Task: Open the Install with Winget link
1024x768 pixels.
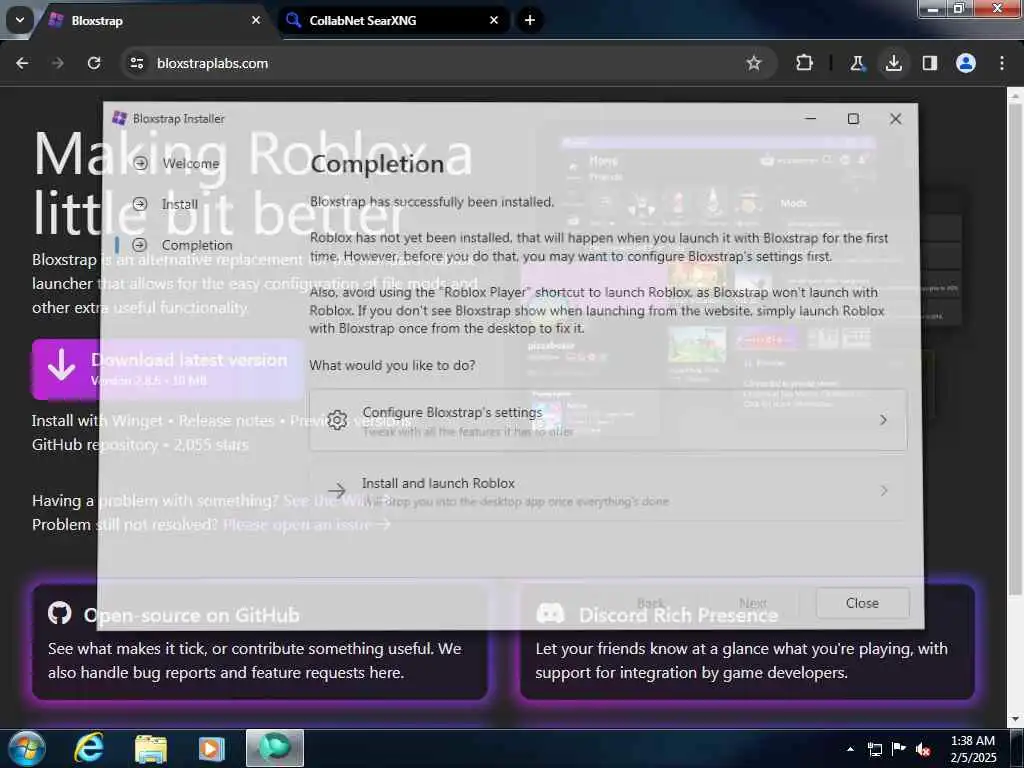Action: 97,421
